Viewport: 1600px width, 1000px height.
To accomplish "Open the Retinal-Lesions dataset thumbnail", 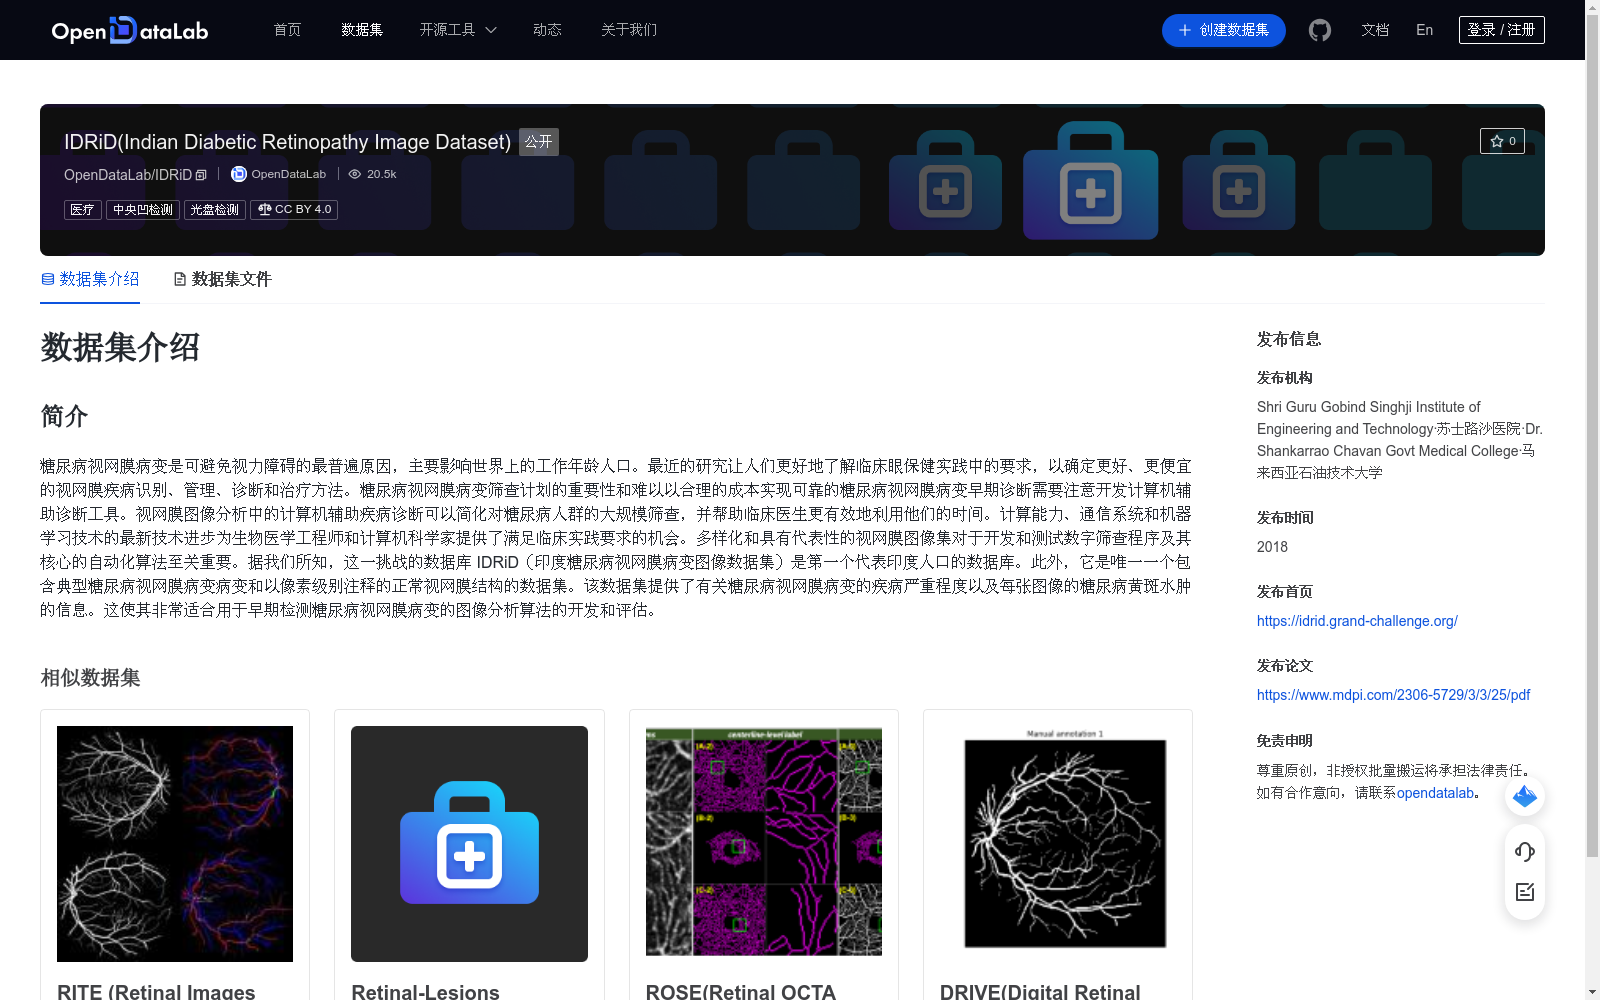I will [x=469, y=844].
